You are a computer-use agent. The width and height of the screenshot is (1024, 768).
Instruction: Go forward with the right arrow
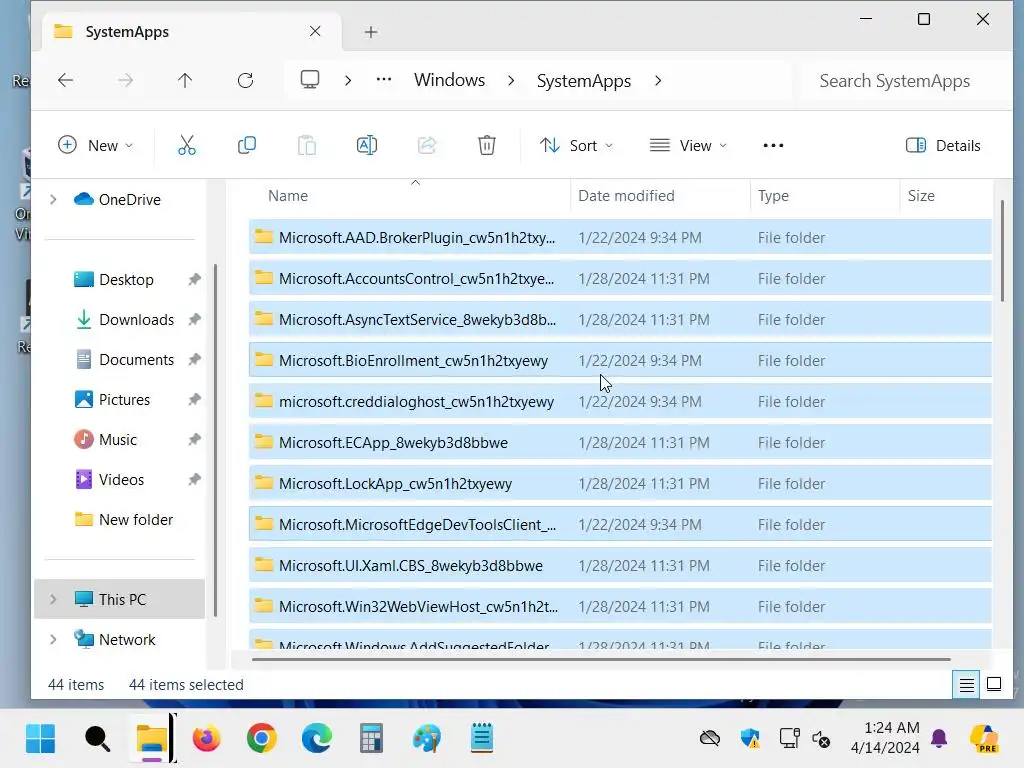pyautogui.click(x=125, y=80)
